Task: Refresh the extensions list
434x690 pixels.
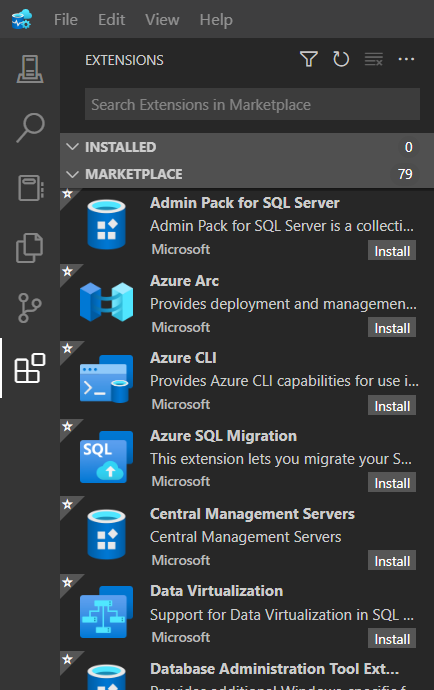Action: (x=341, y=59)
